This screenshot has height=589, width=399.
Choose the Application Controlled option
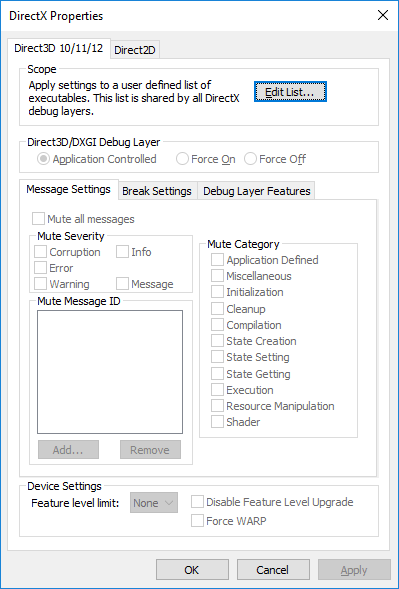[x=97, y=159]
